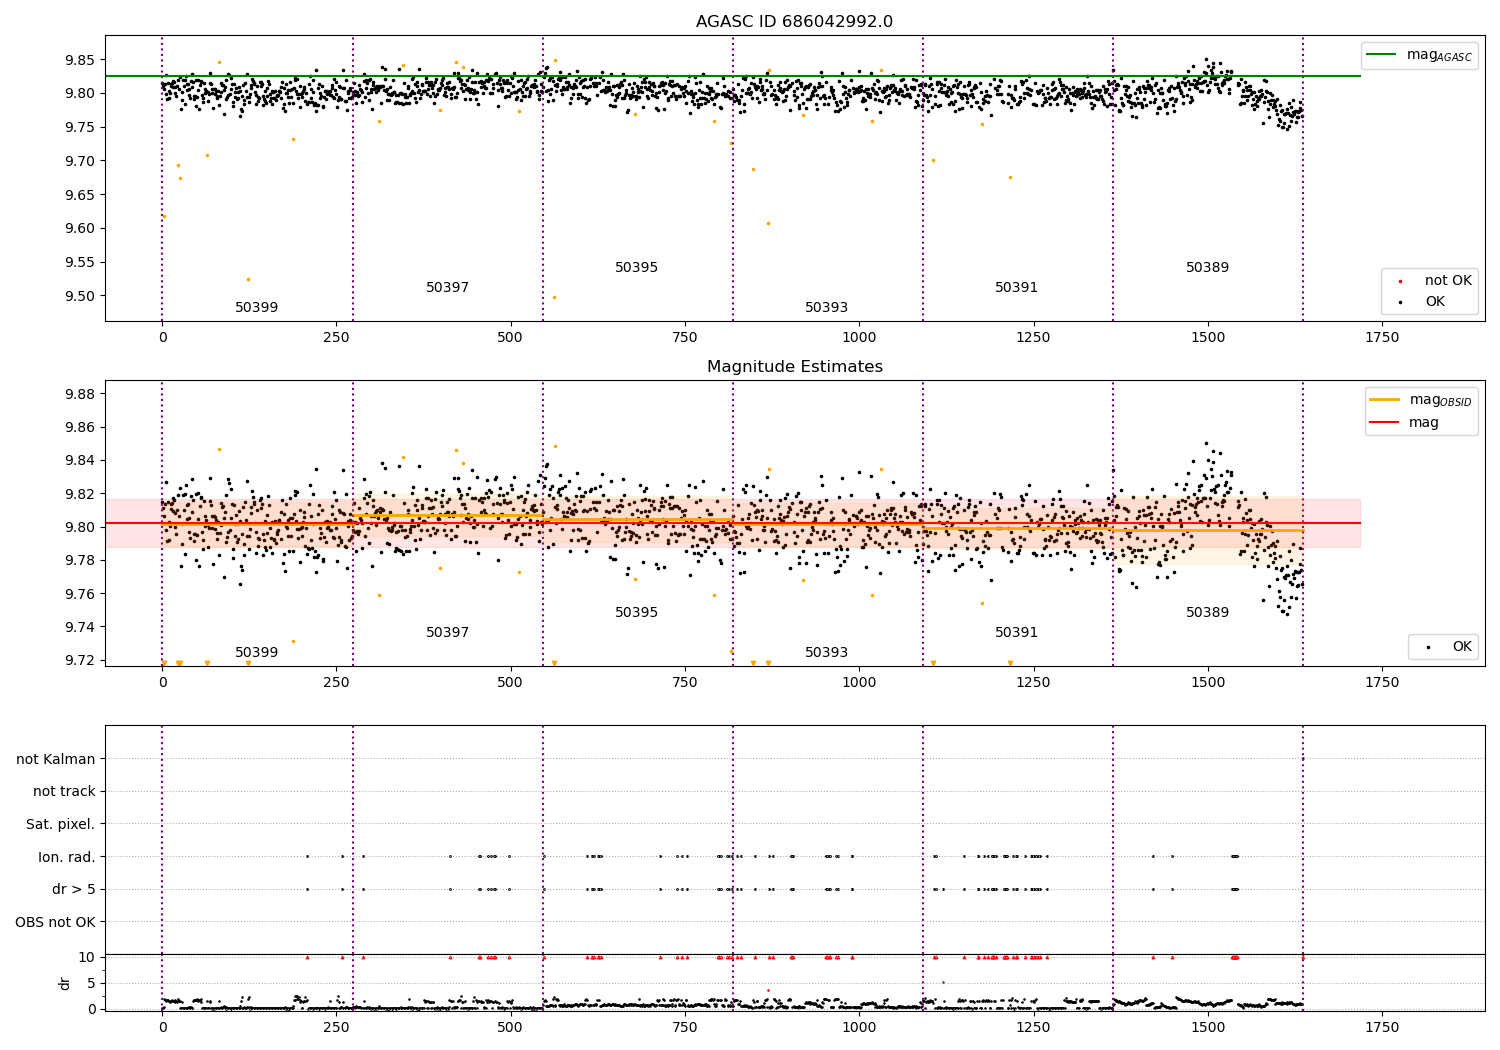Click y-tick 5 on the bottom dr axis
The width and height of the screenshot is (1500, 1050).
click(91, 983)
